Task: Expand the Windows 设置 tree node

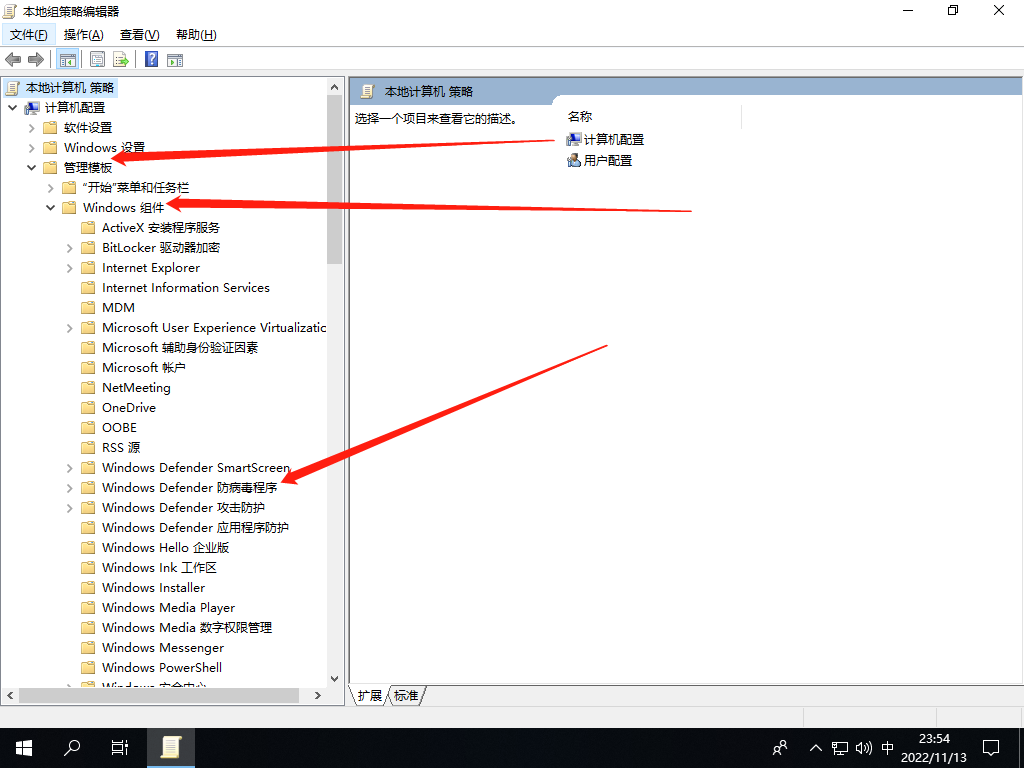Action: coord(31,148)
